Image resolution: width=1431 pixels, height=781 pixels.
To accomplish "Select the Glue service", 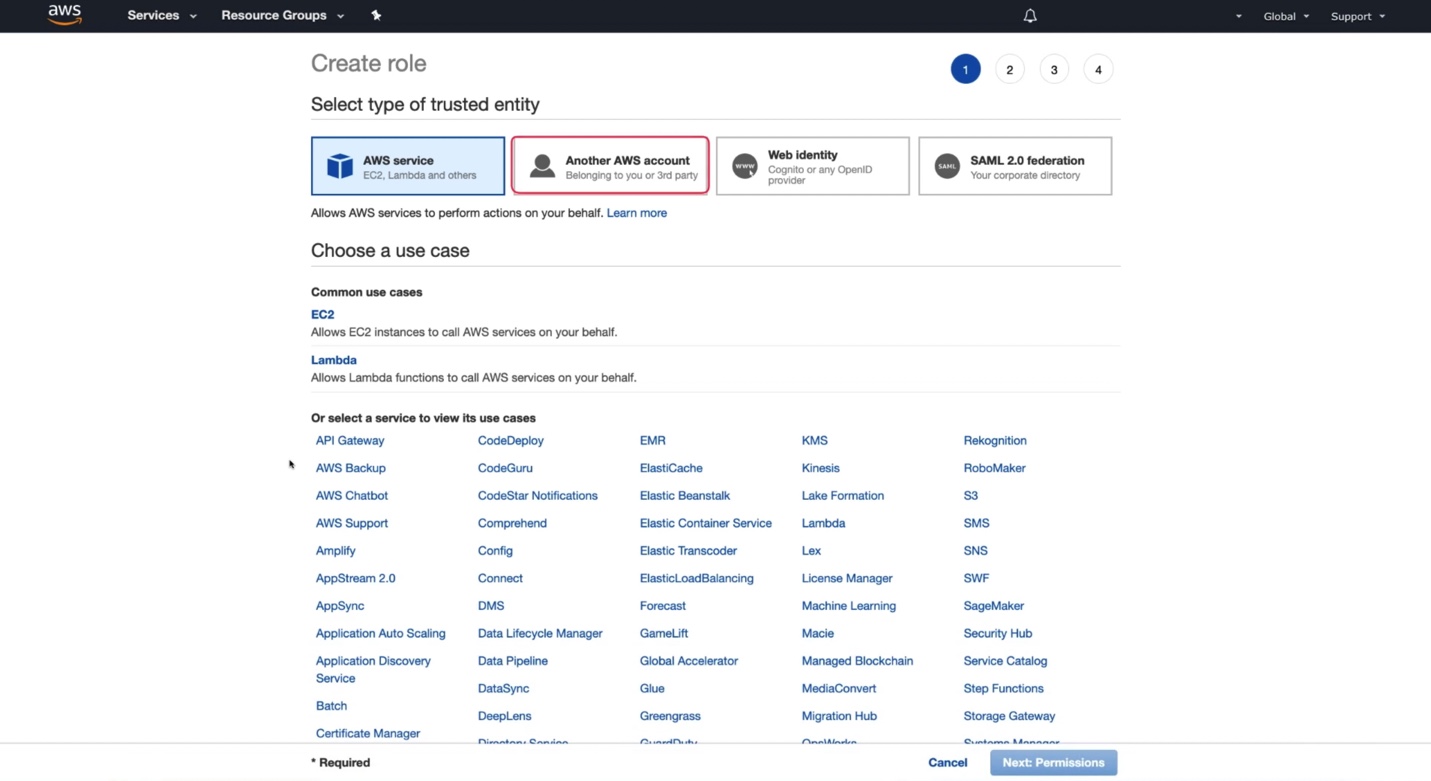I will (652, 688).
